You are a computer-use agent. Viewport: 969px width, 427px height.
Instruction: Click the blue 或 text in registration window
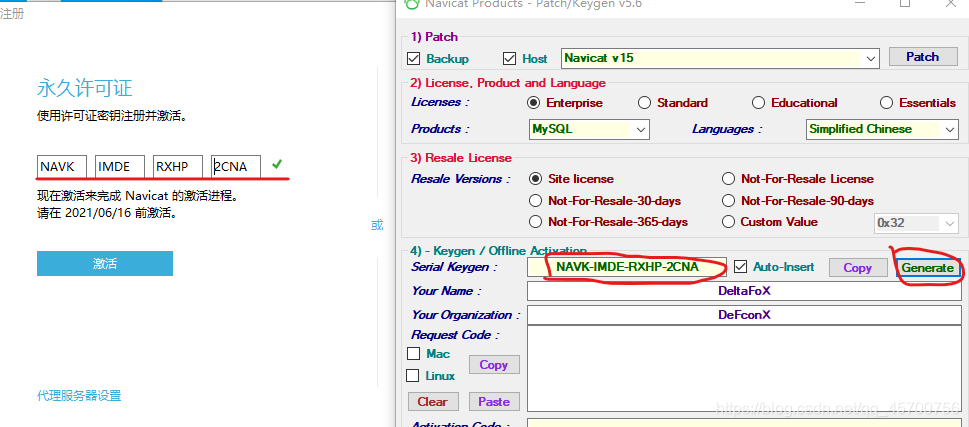tap(377, 225)
